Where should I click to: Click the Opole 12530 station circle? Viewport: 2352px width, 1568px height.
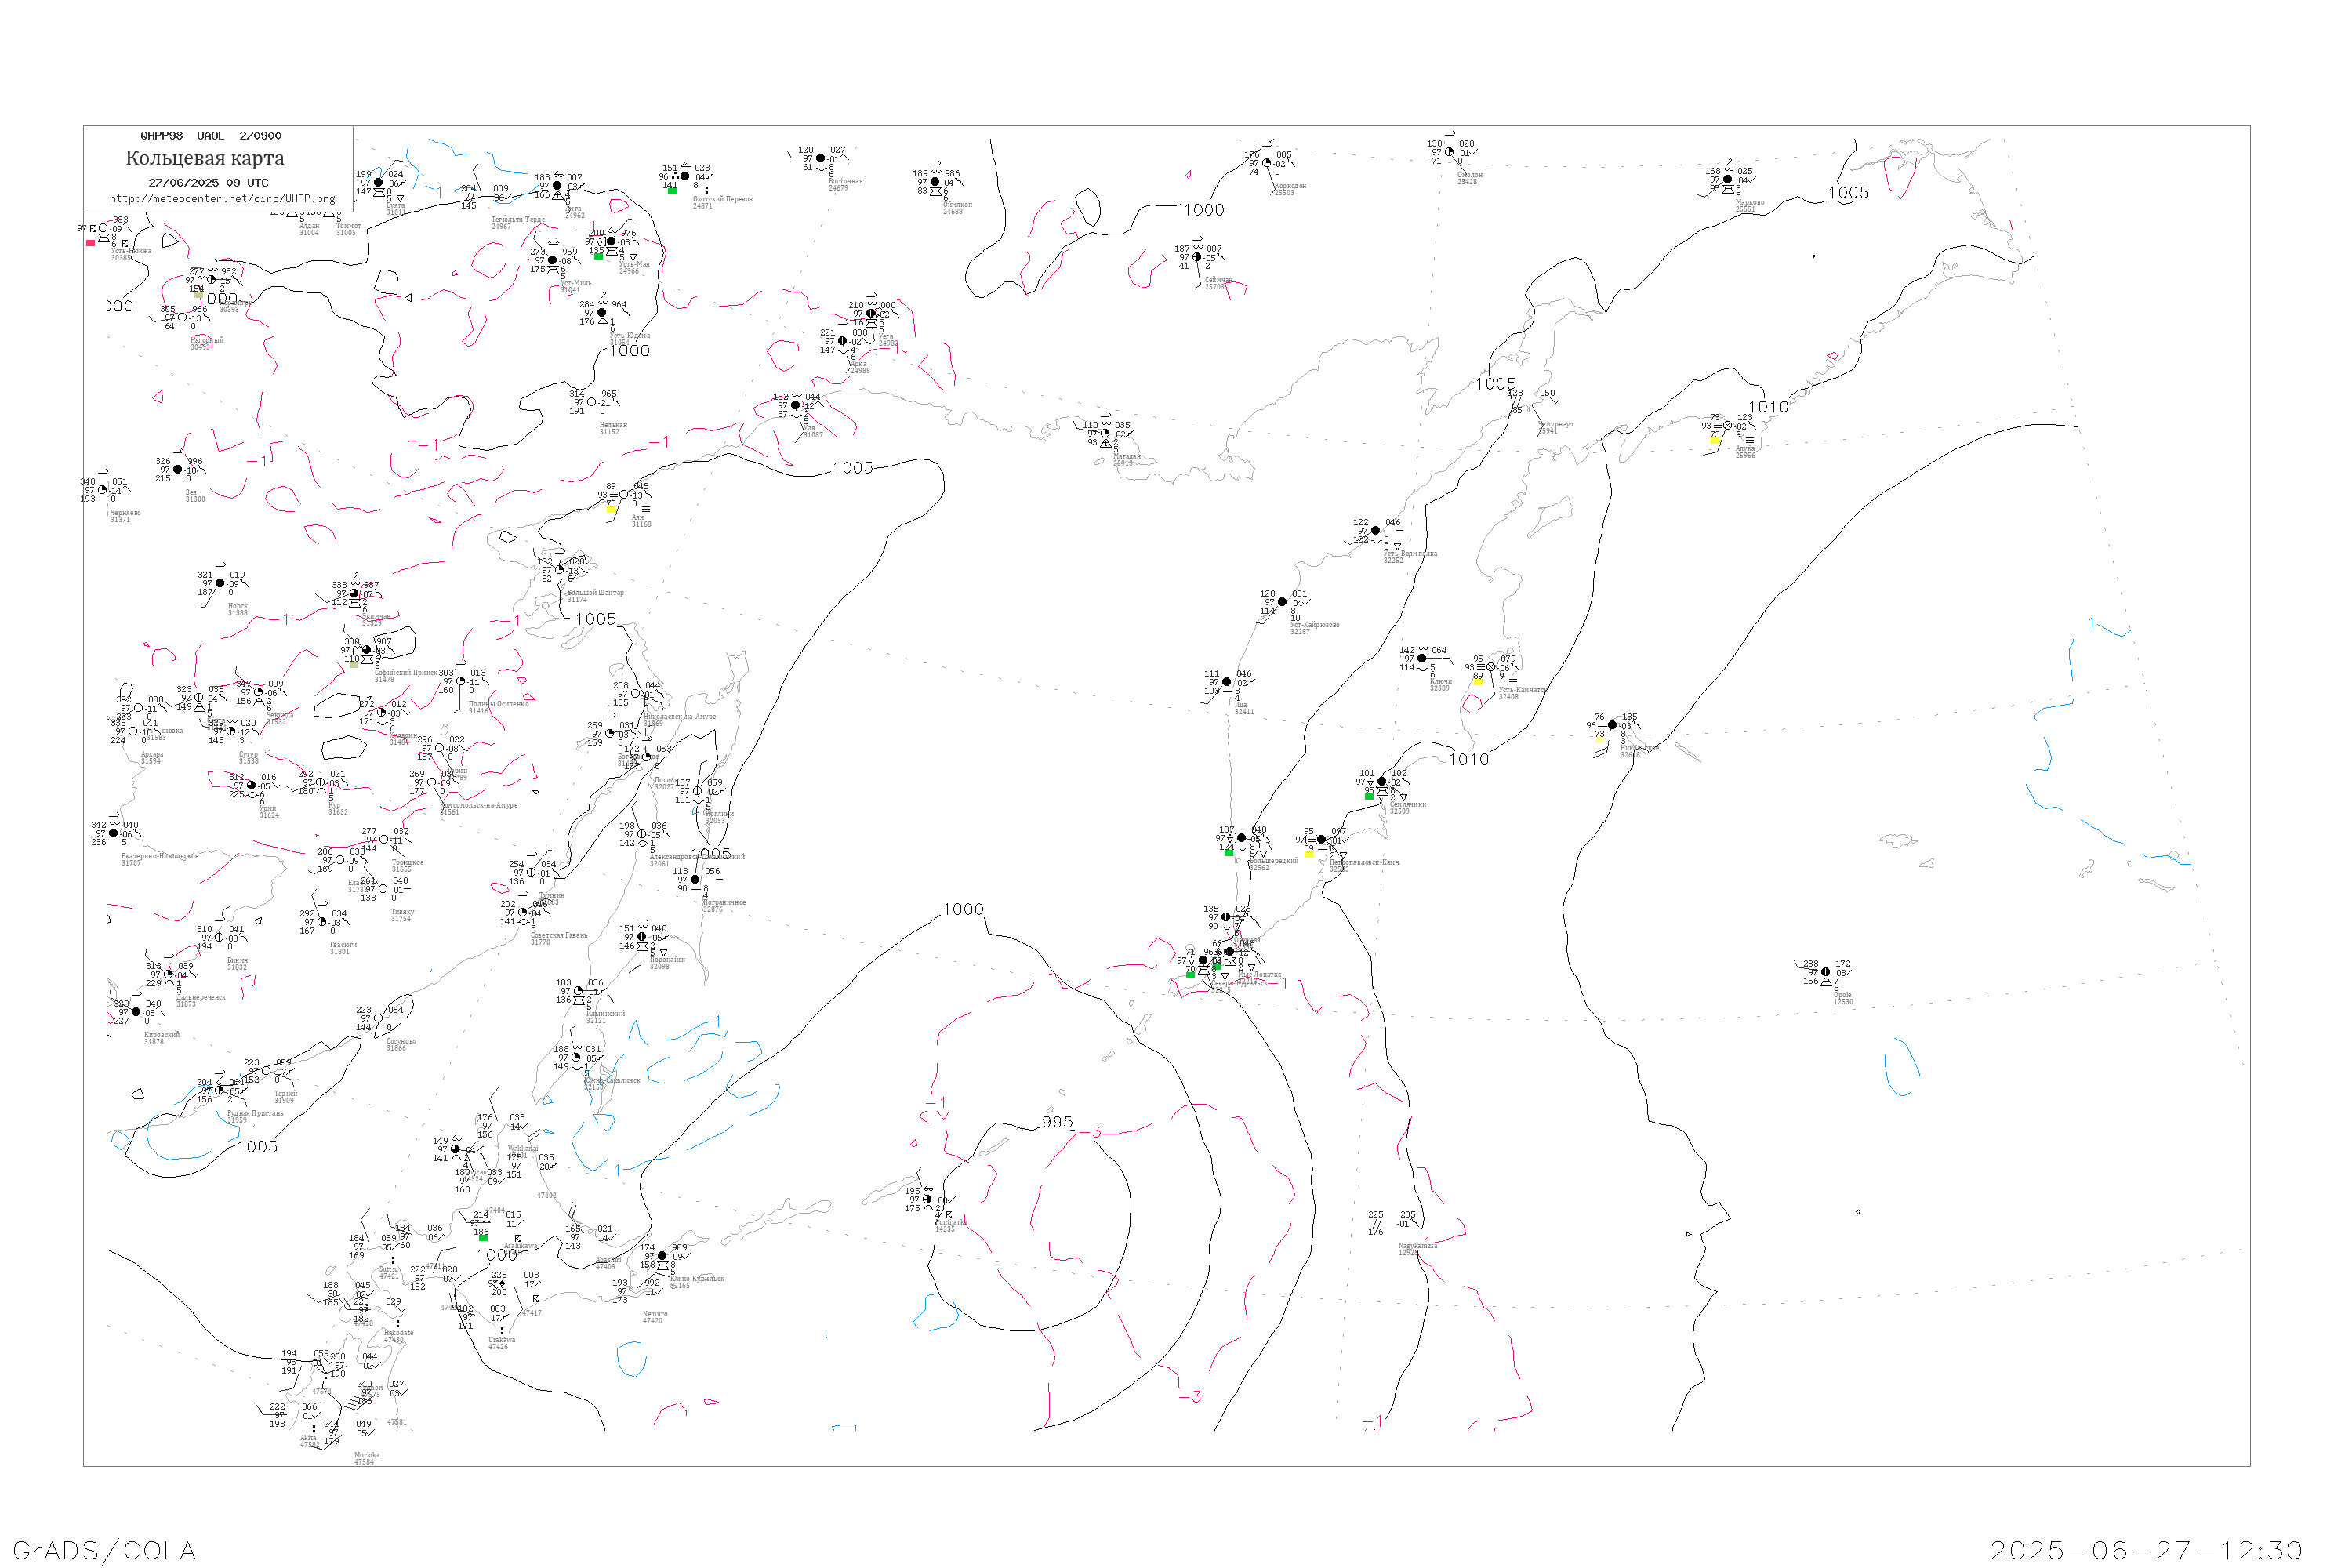tap(1826, 972)
